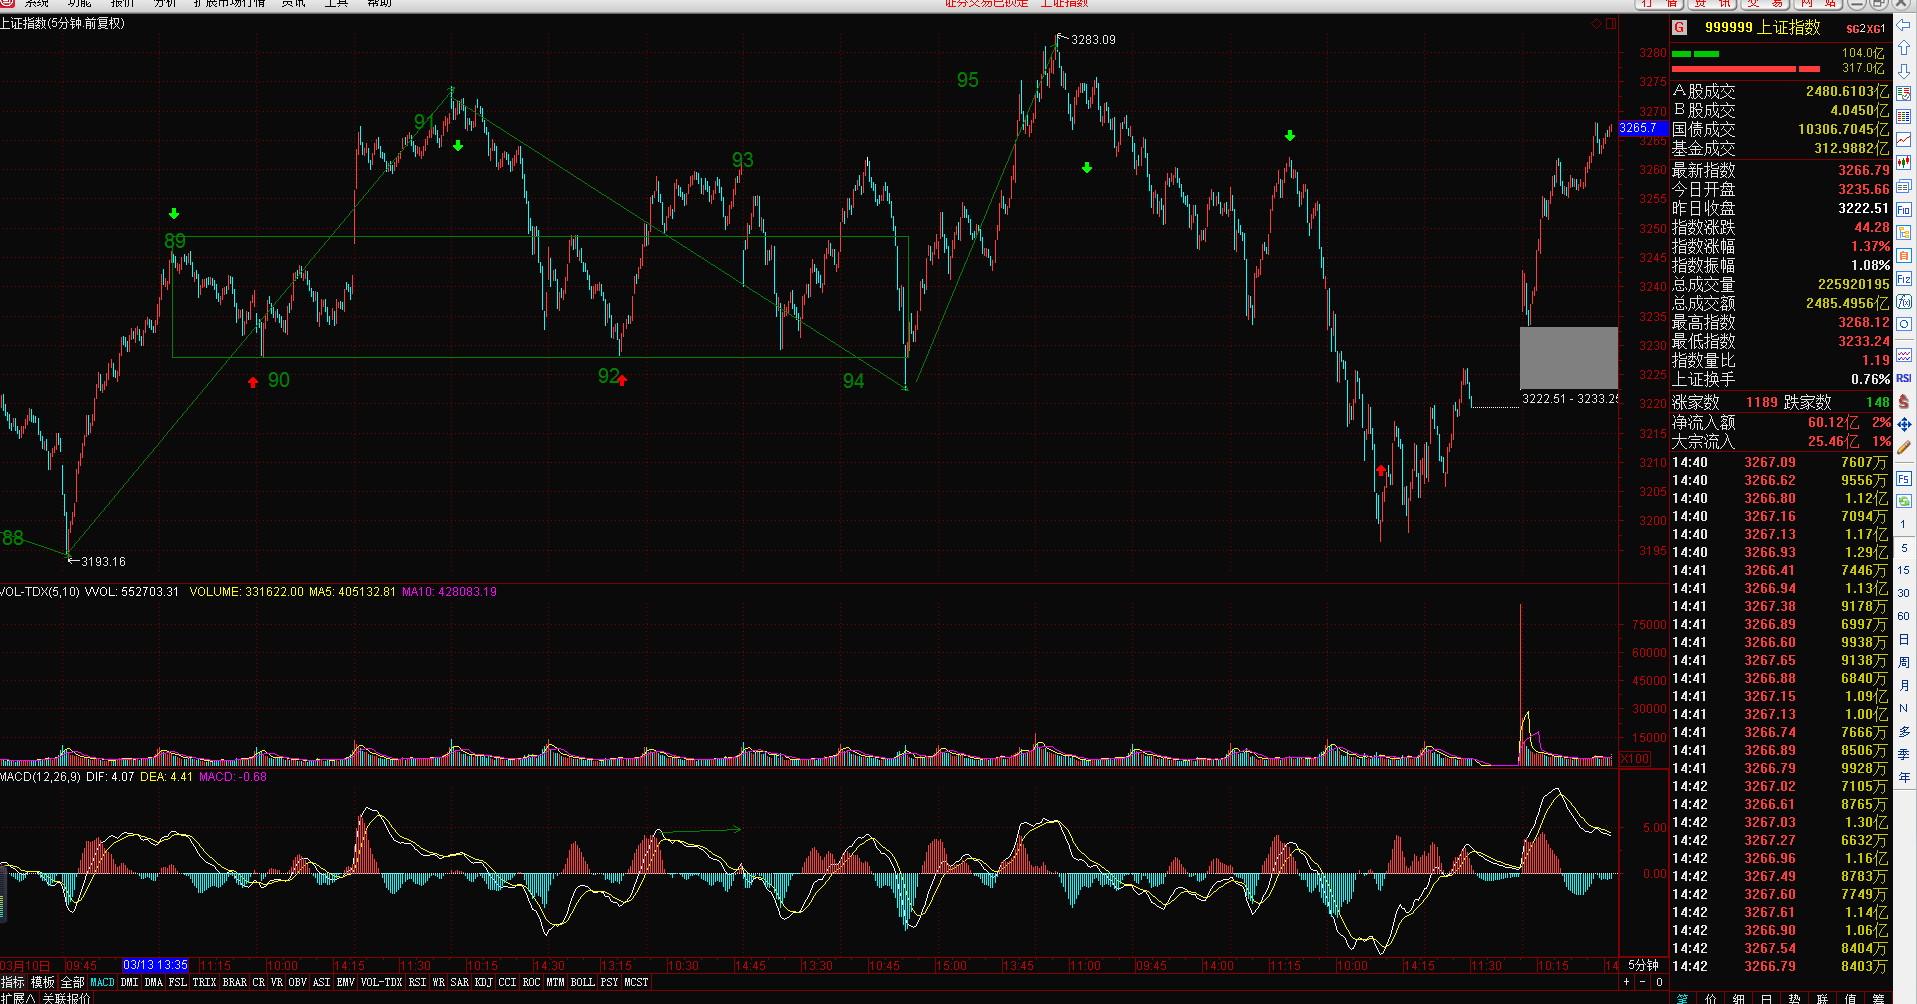Switch chart to 15-minute period
1917x1004 pixels.
(1903, 570)
